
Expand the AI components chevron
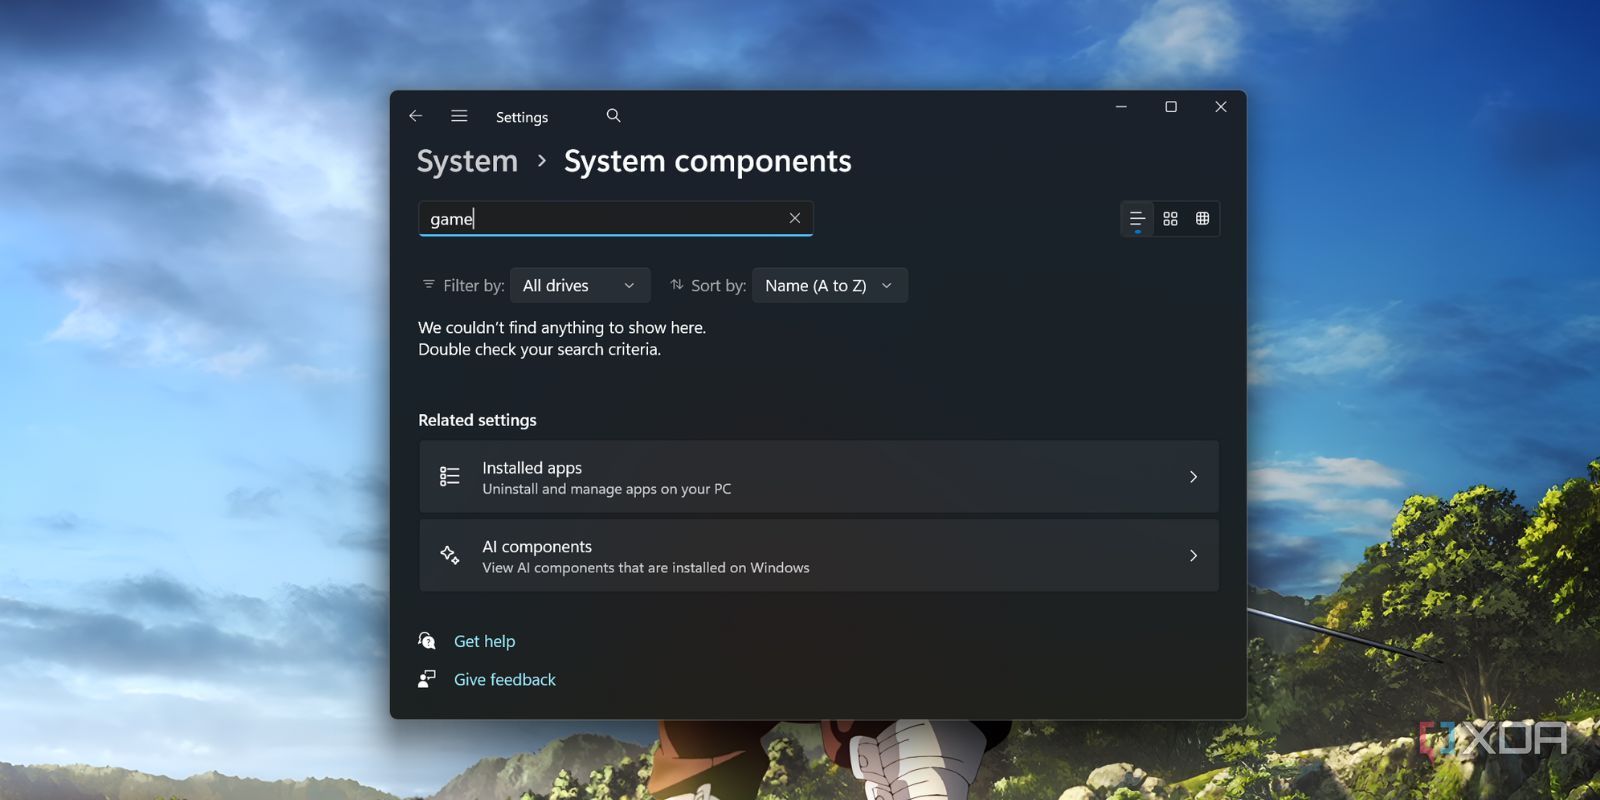(x=1193, y=556)
